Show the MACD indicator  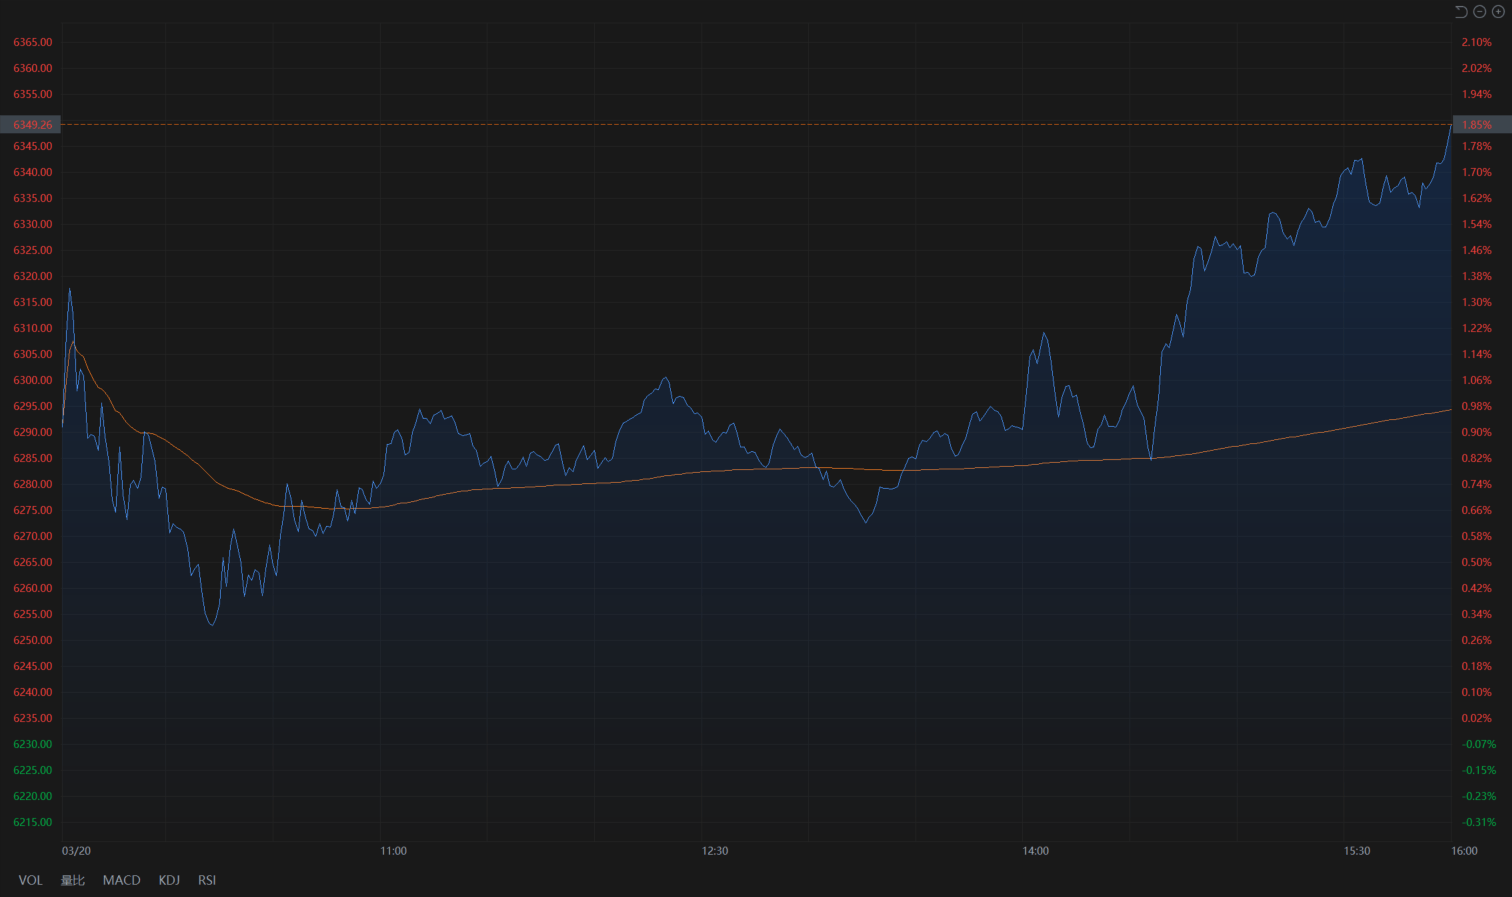[121, 880]
